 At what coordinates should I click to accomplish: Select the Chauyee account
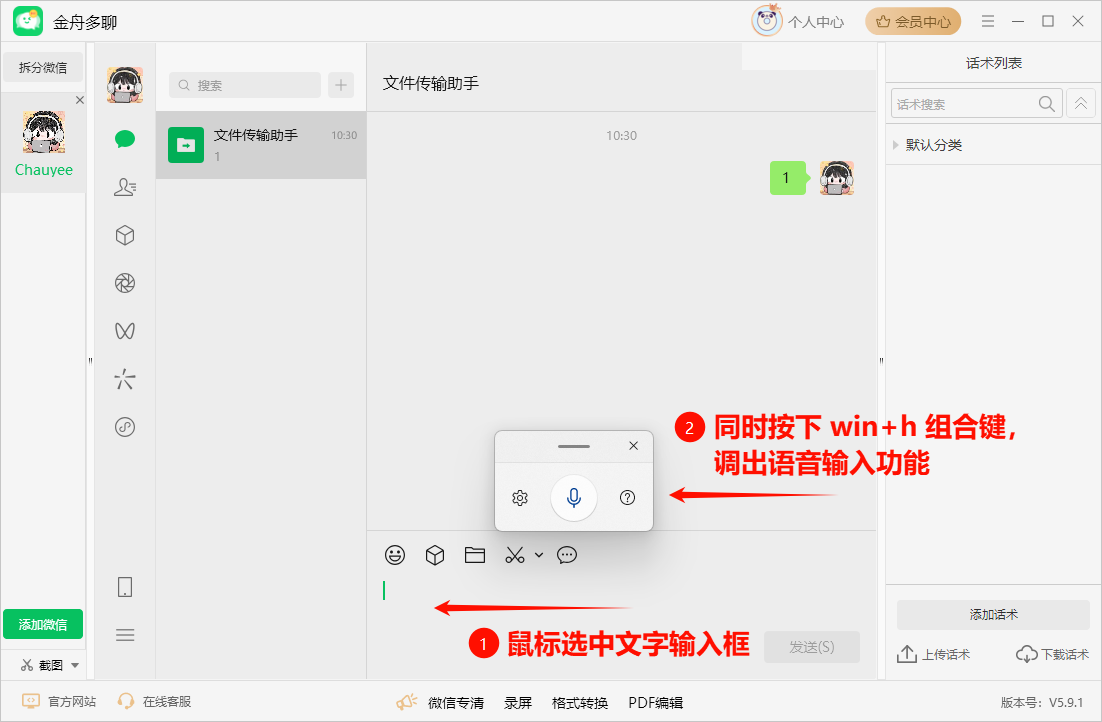coord(44,143)
